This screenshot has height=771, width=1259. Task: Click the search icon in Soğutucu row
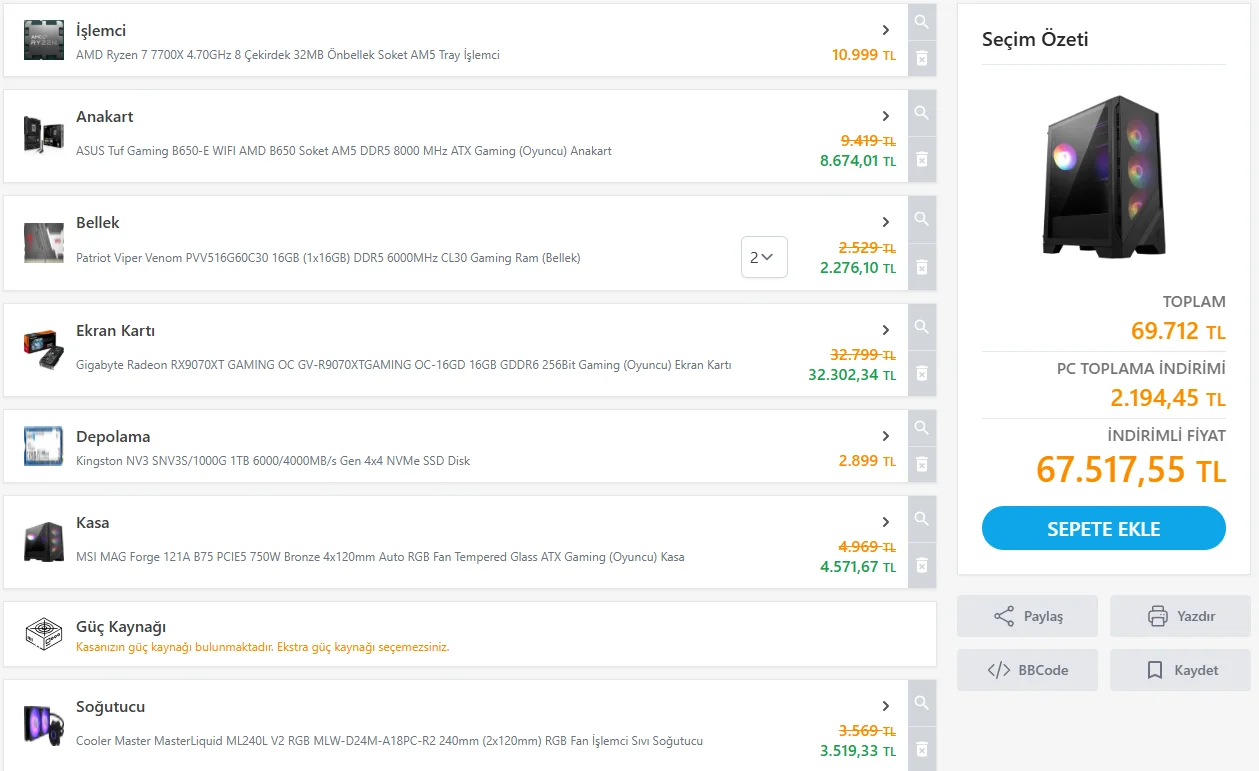[922, 703]
